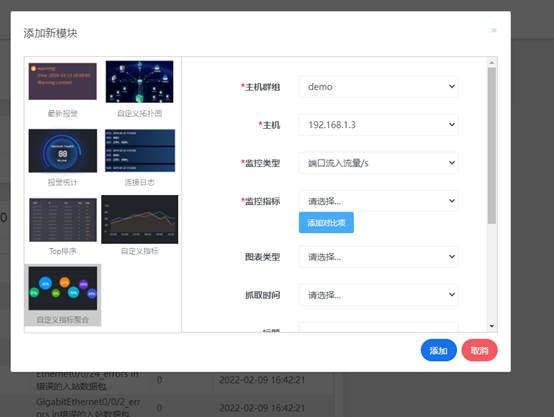The height and width of the screenshot is (417, 554).
Task: Click the 图表类型 field label
Action: 263,257
